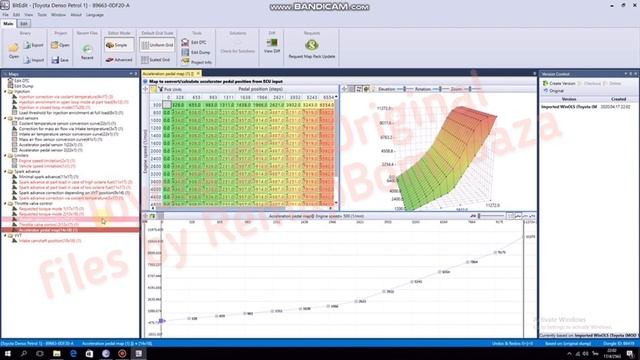
Task: Click the Export binary button
Action: click(33, 45)
